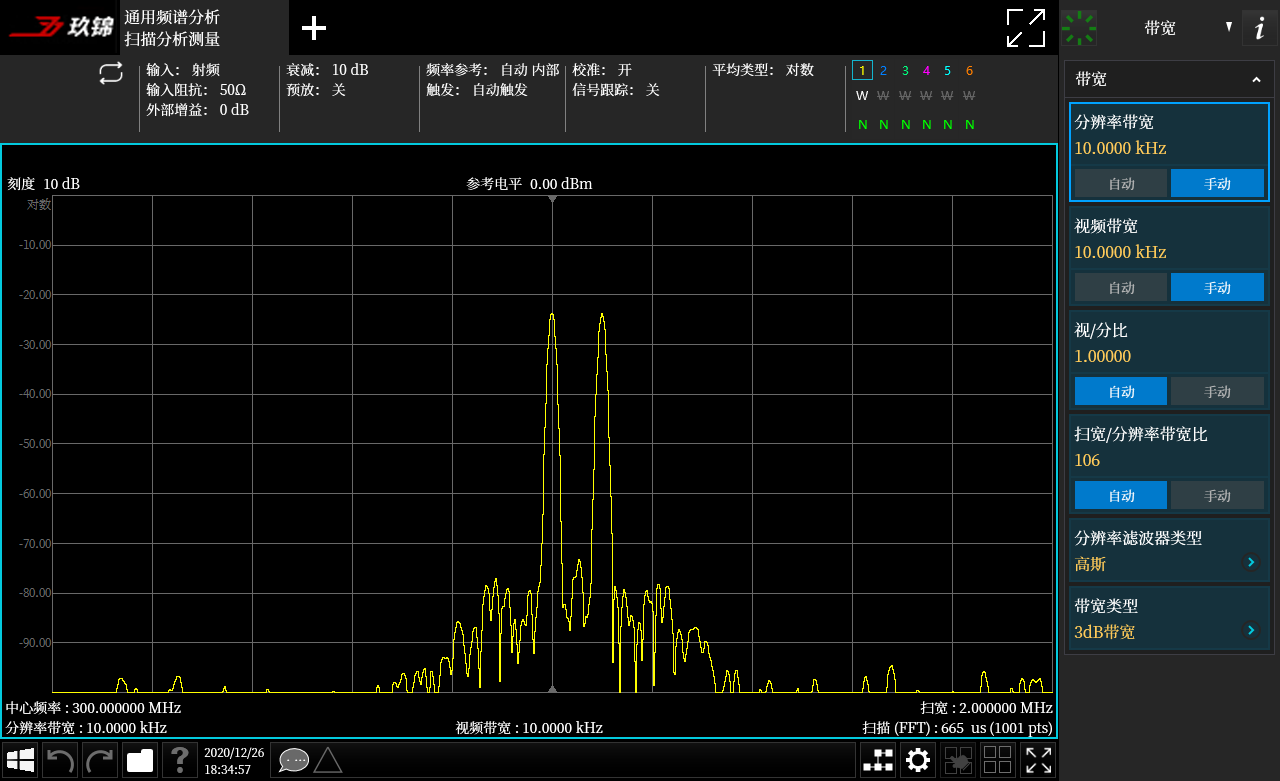
Task: Open the file folder icon
Action: tap(140, 761)
